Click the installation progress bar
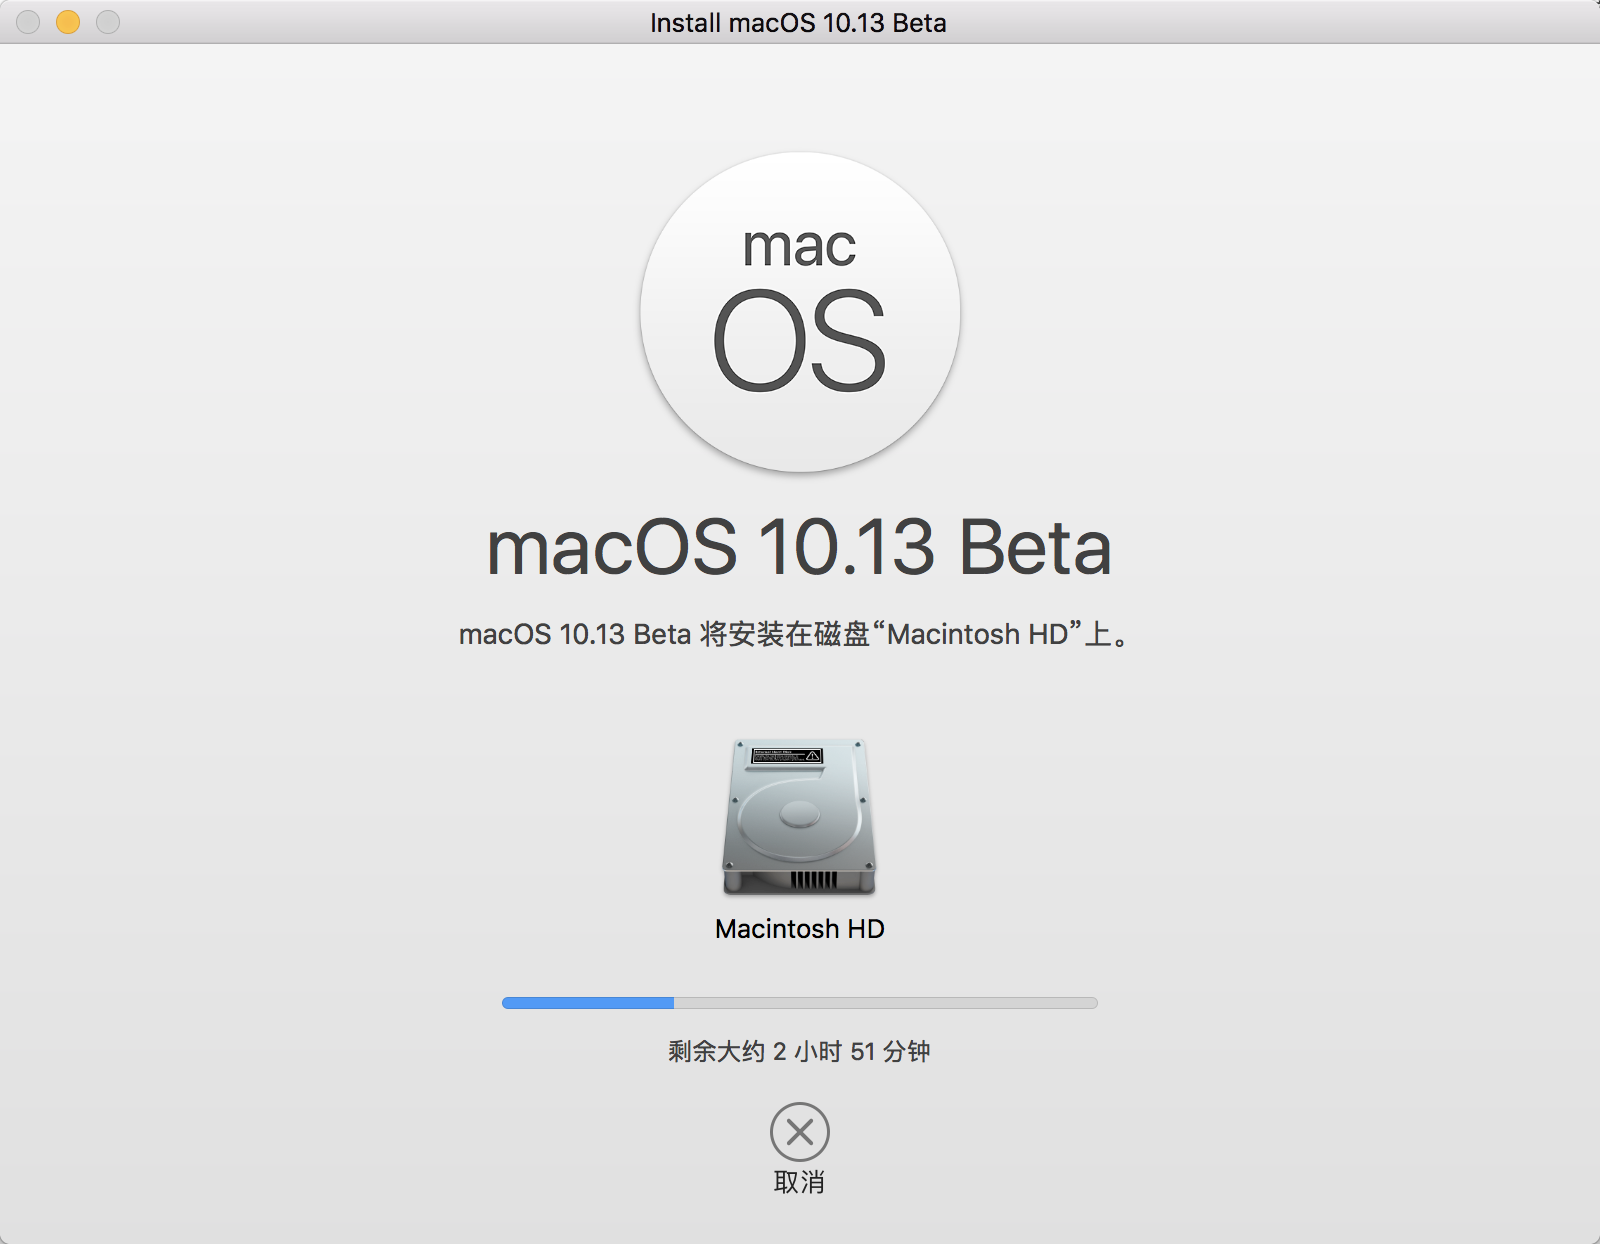Image resolution: width=1600 pixels, height=1244 pixels. pos(800,1003)
